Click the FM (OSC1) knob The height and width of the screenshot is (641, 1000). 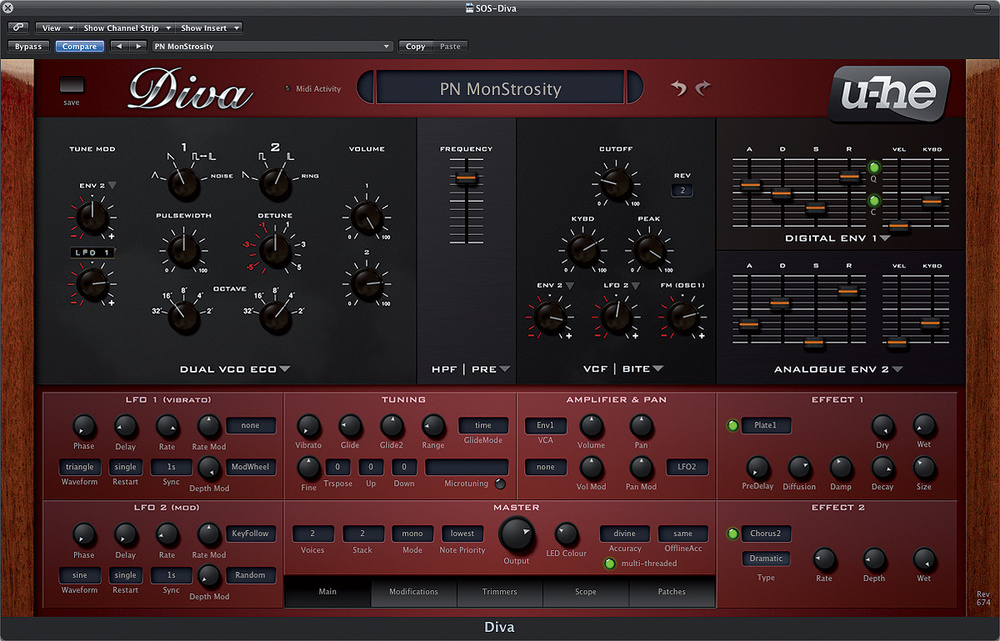pos(682,317)
